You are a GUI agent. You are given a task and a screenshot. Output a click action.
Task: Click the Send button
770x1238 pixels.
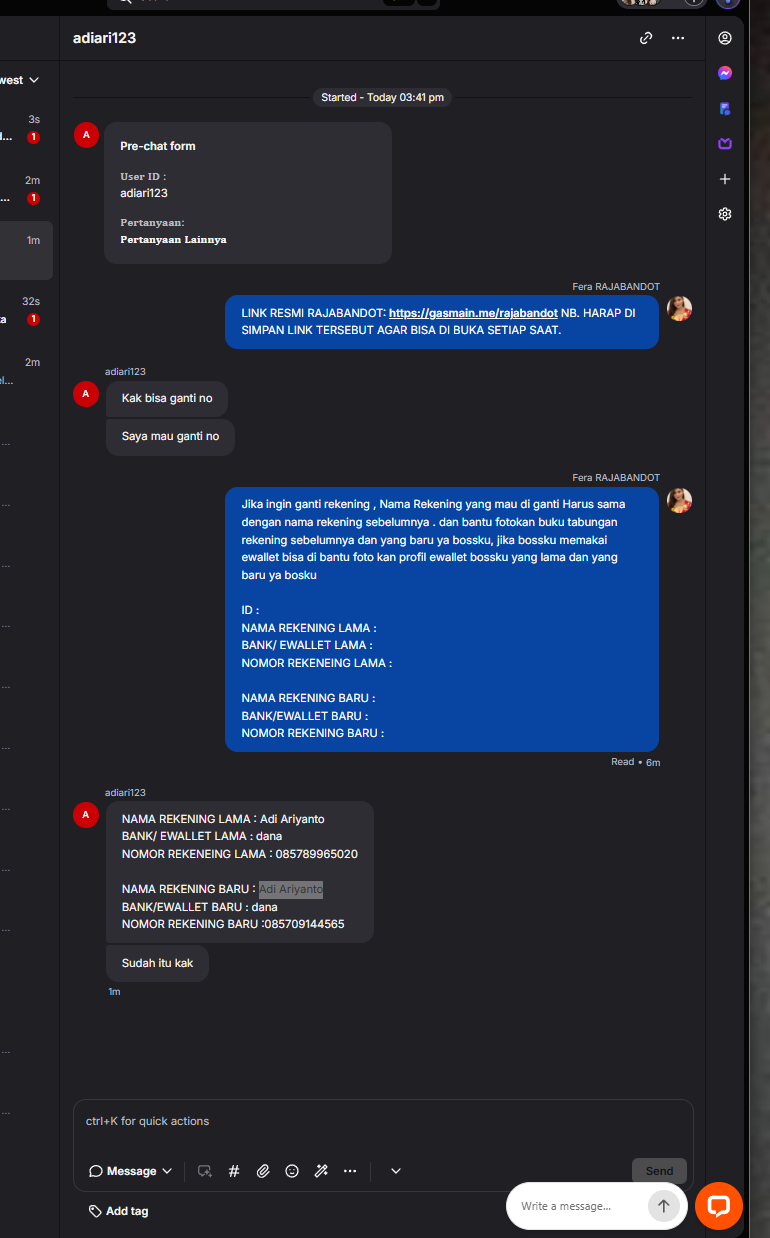tap(659, 1171)
